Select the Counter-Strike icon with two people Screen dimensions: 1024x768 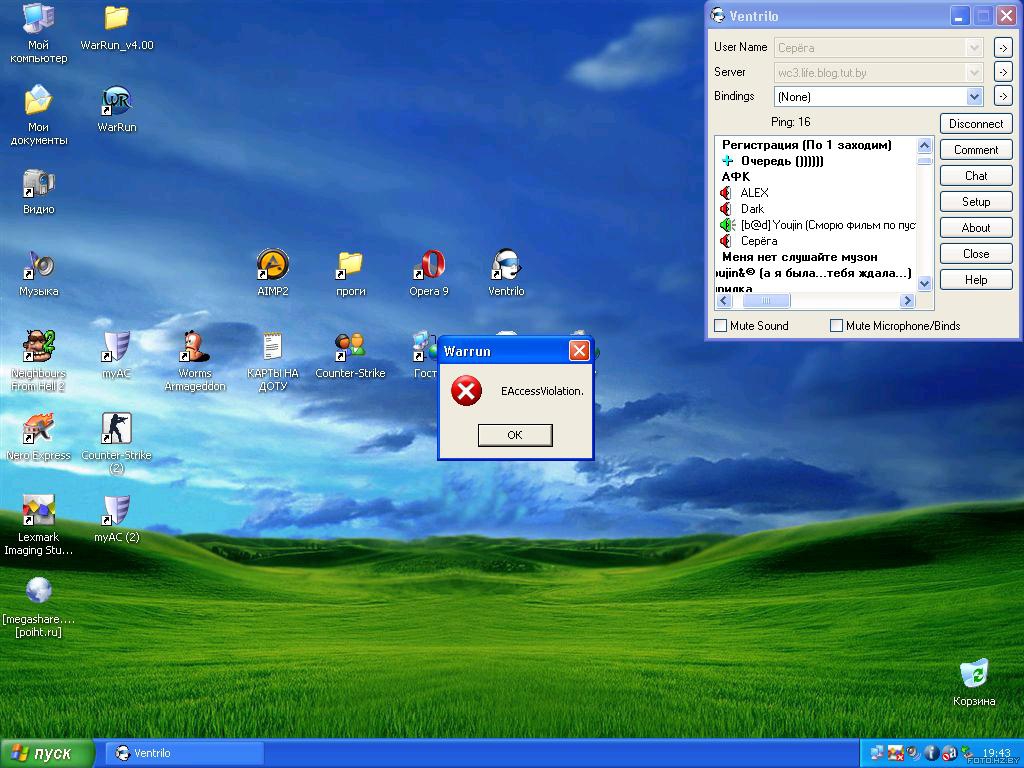[x=350, y=346]
